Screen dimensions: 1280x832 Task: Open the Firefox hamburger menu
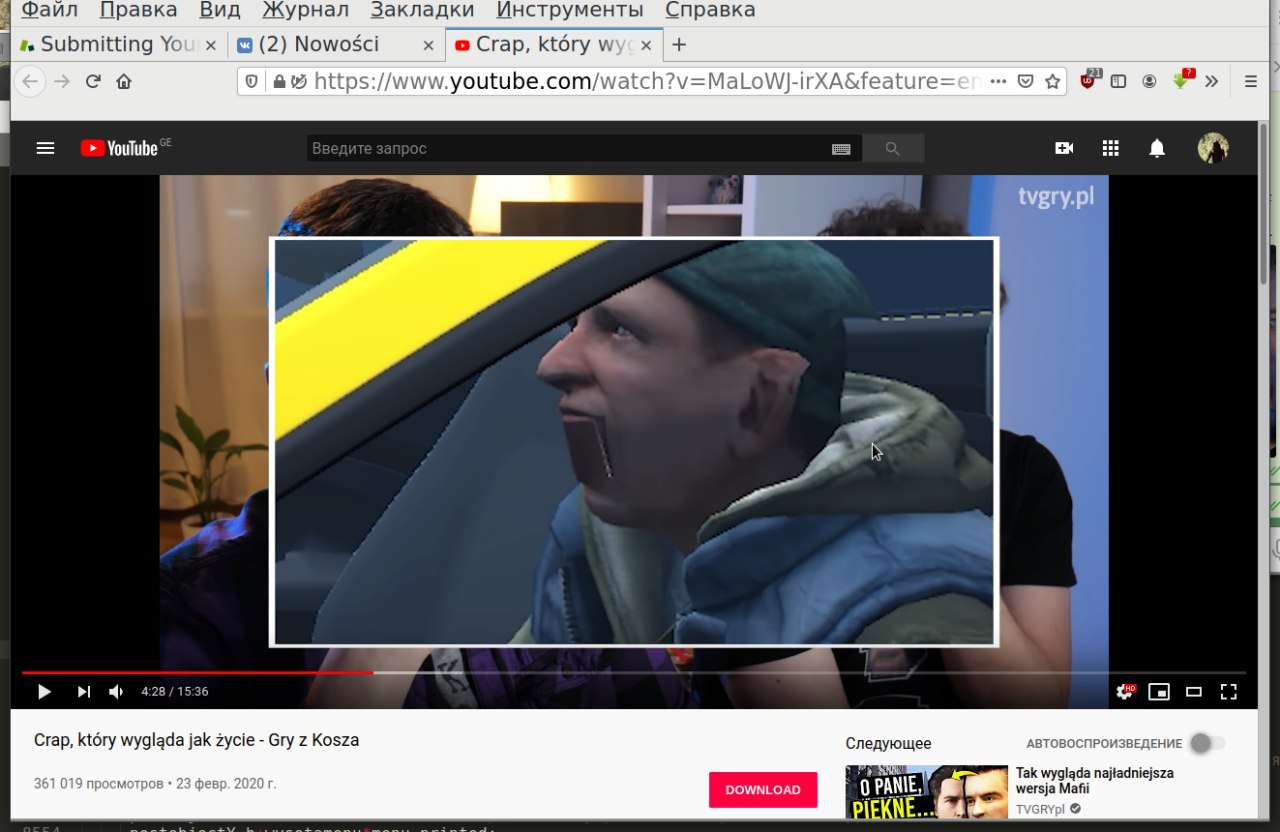(x=1251, y=81)
